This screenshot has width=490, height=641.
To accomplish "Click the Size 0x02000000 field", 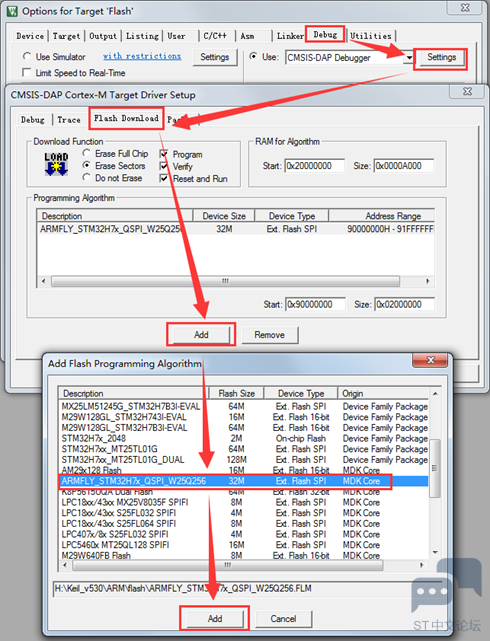I will point(405,305).
